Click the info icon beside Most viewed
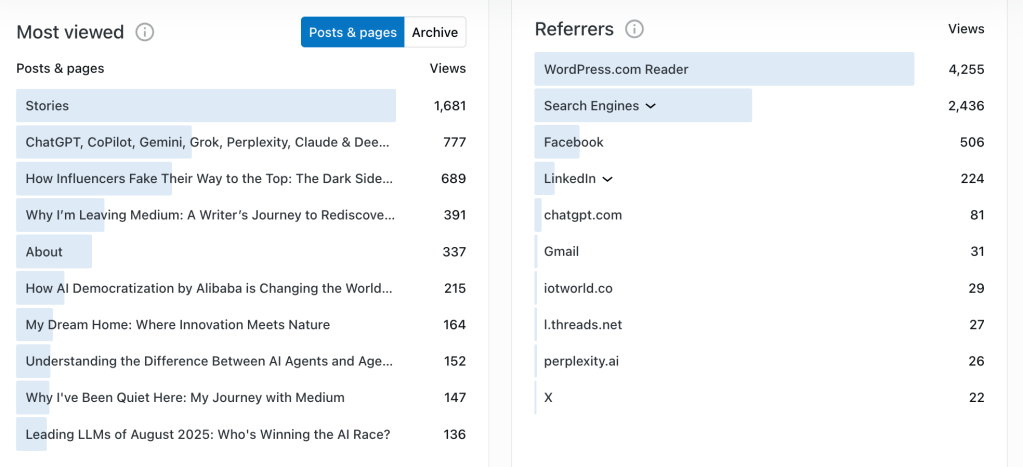This screenshot has width=1023, height=467. click(x=145, y=32)
